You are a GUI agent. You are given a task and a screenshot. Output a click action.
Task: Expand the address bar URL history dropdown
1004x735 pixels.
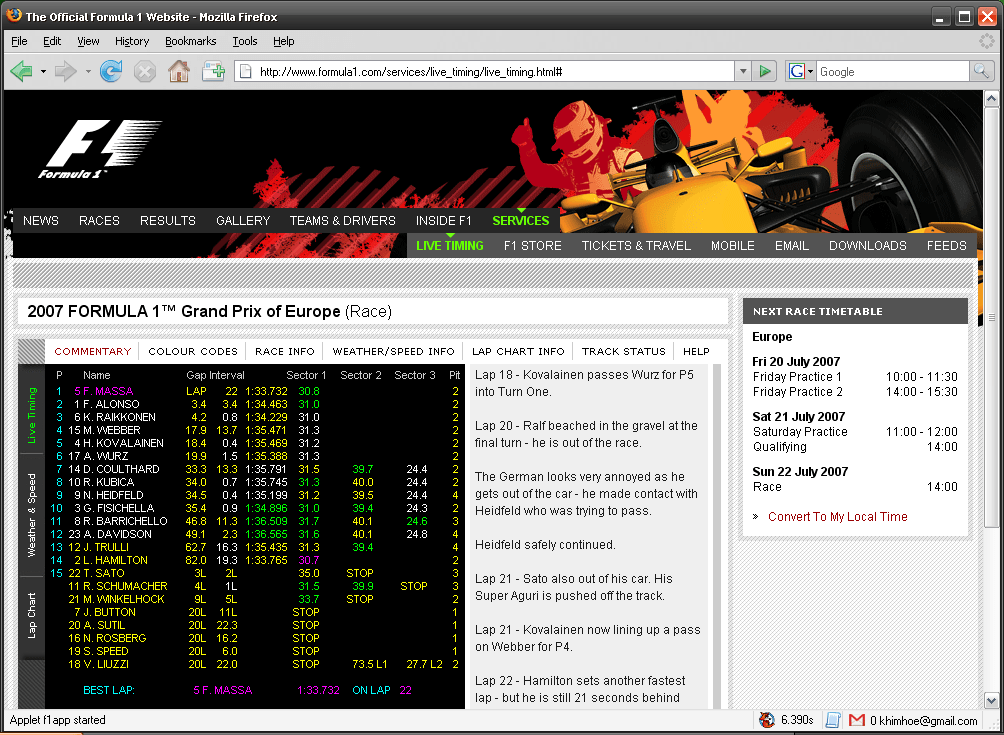[x=743, y=71]
